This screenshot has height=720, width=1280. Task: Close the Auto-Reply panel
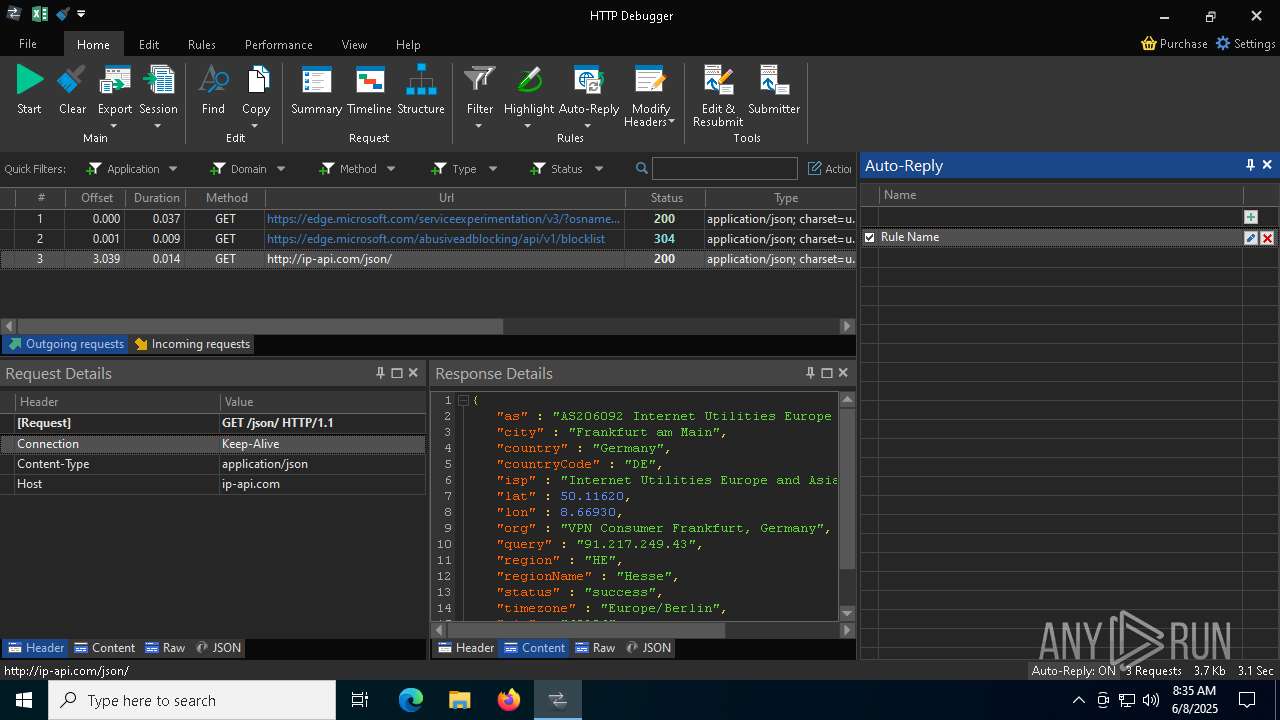tap(1267, 165)
